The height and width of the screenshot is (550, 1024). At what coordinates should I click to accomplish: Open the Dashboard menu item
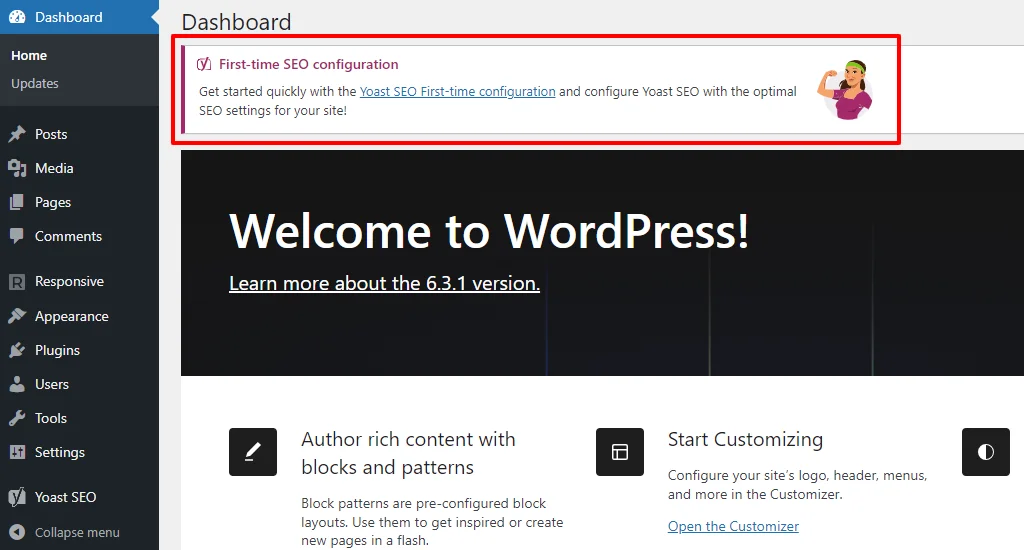[x=79, y=17]
